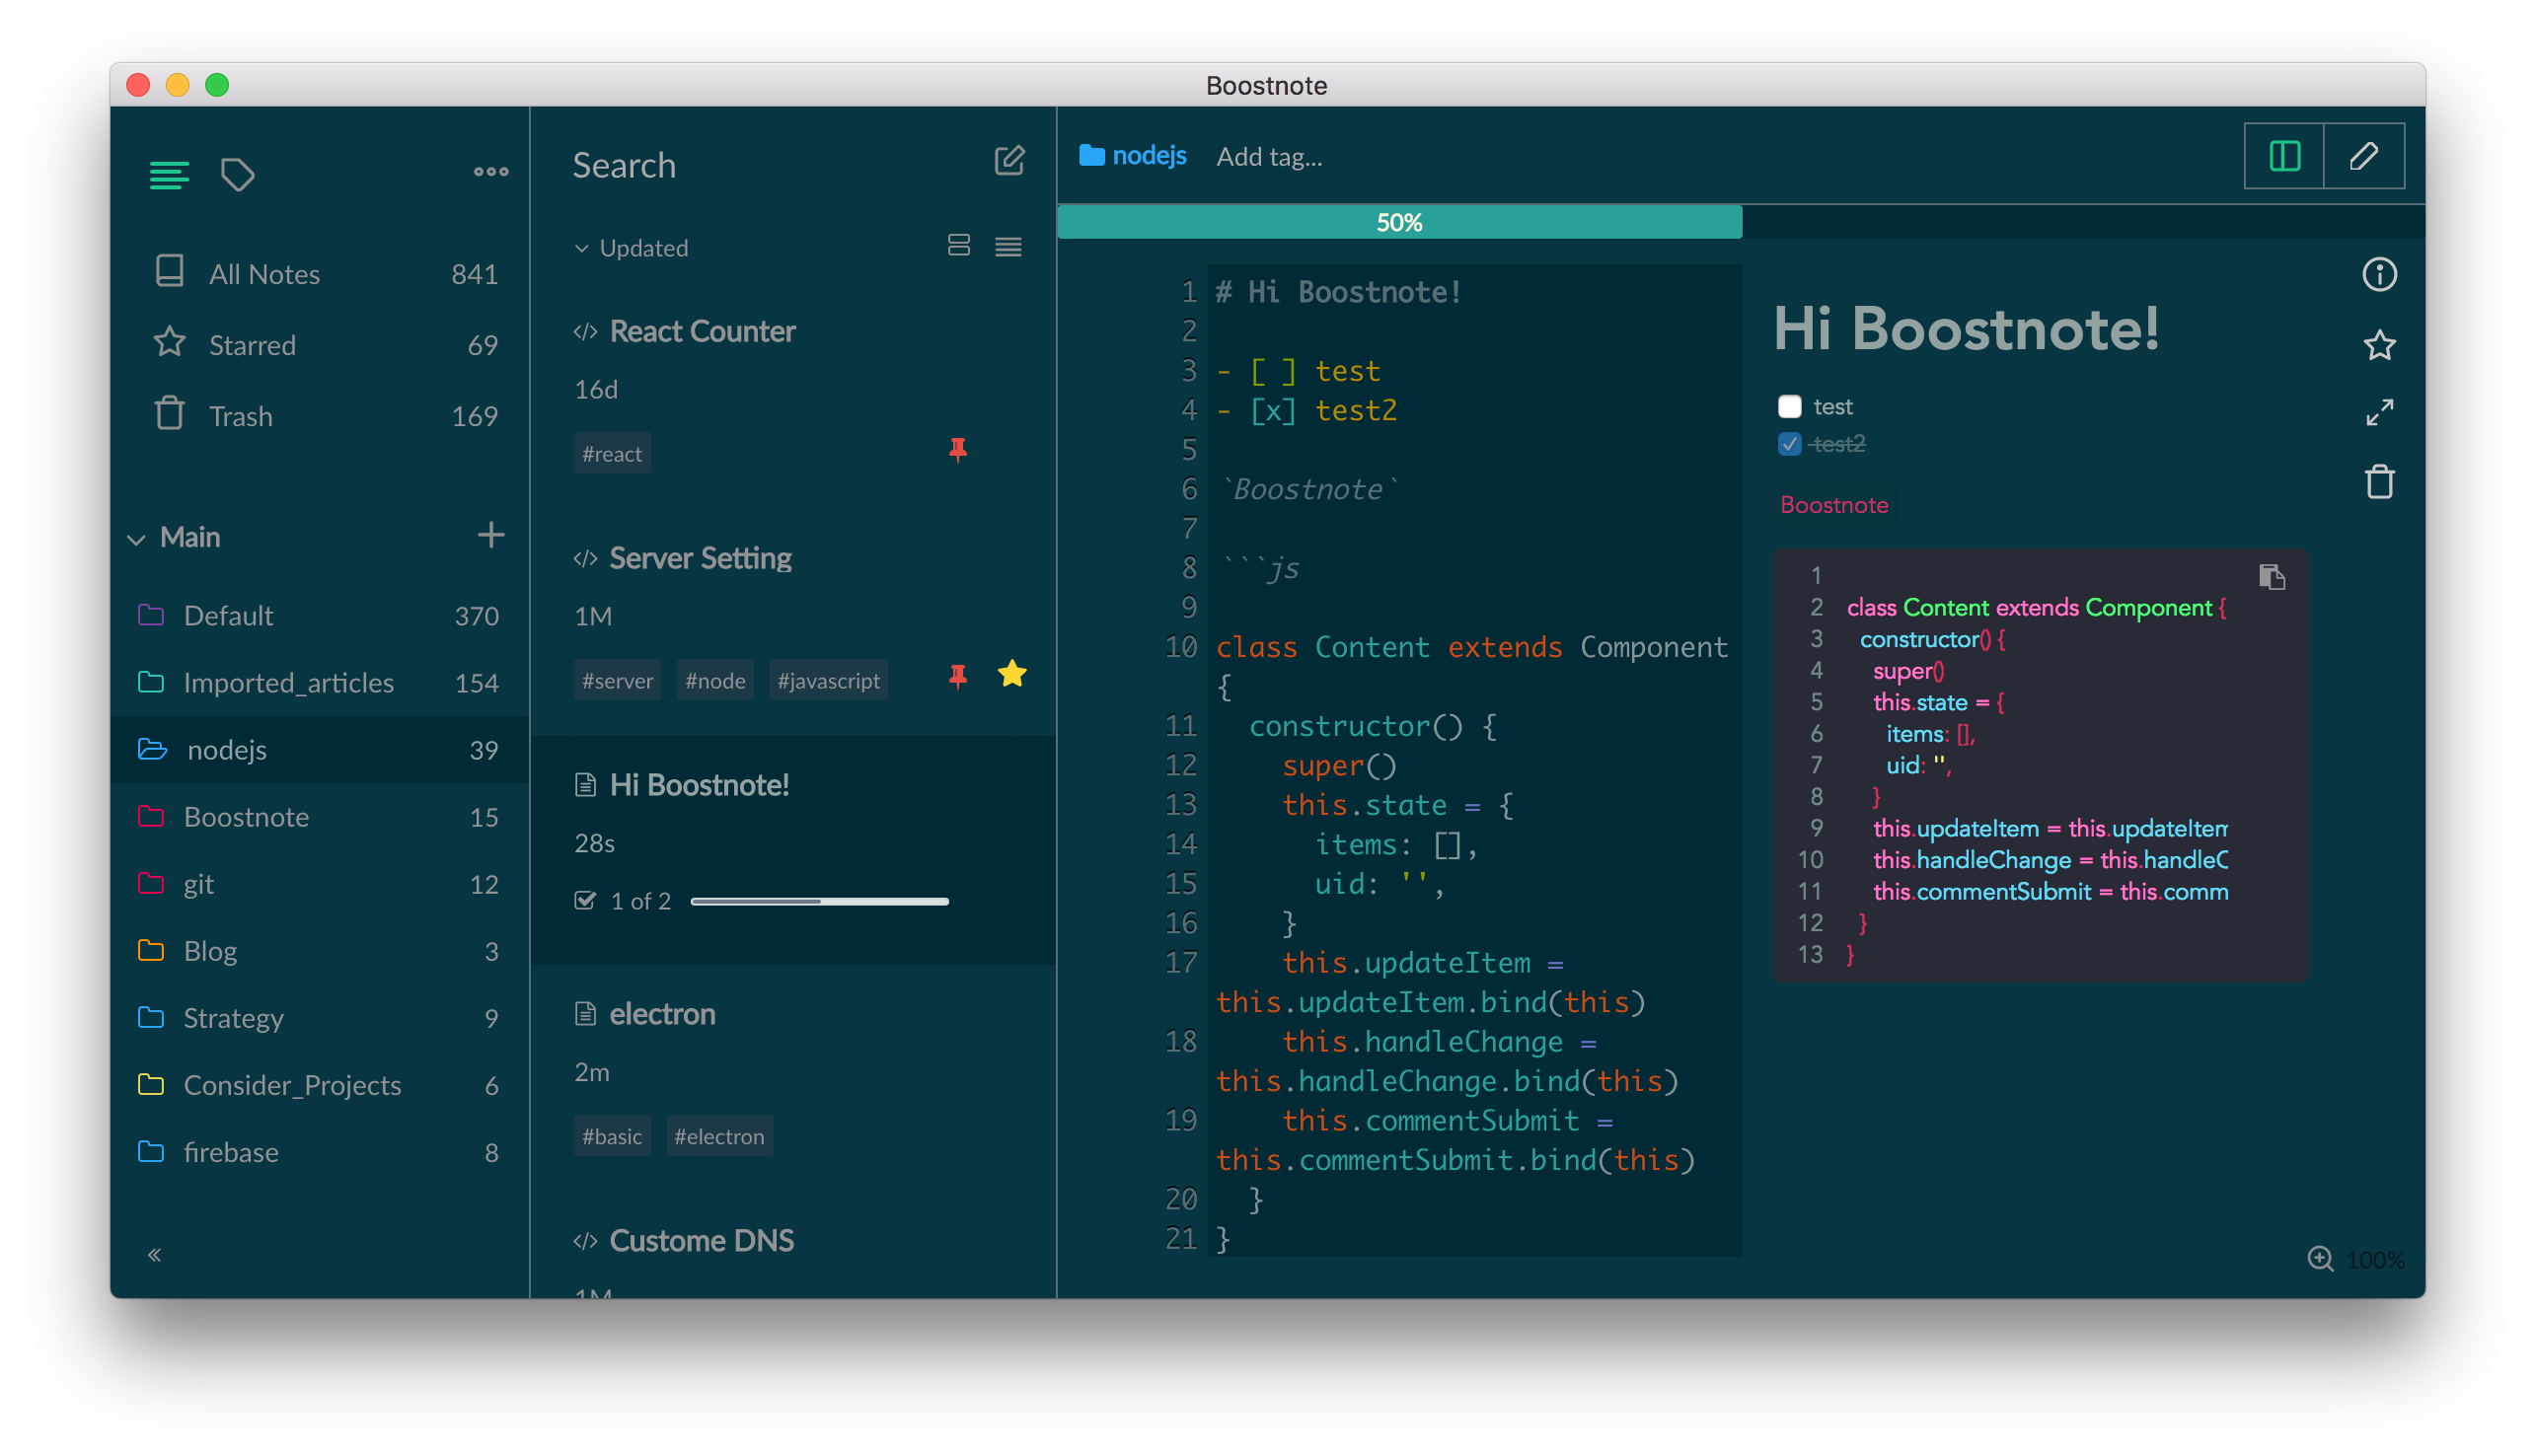Create a new note with the compose icon
The height and width of the screenshot is (1456, 2536).
tap(1009, 160)
